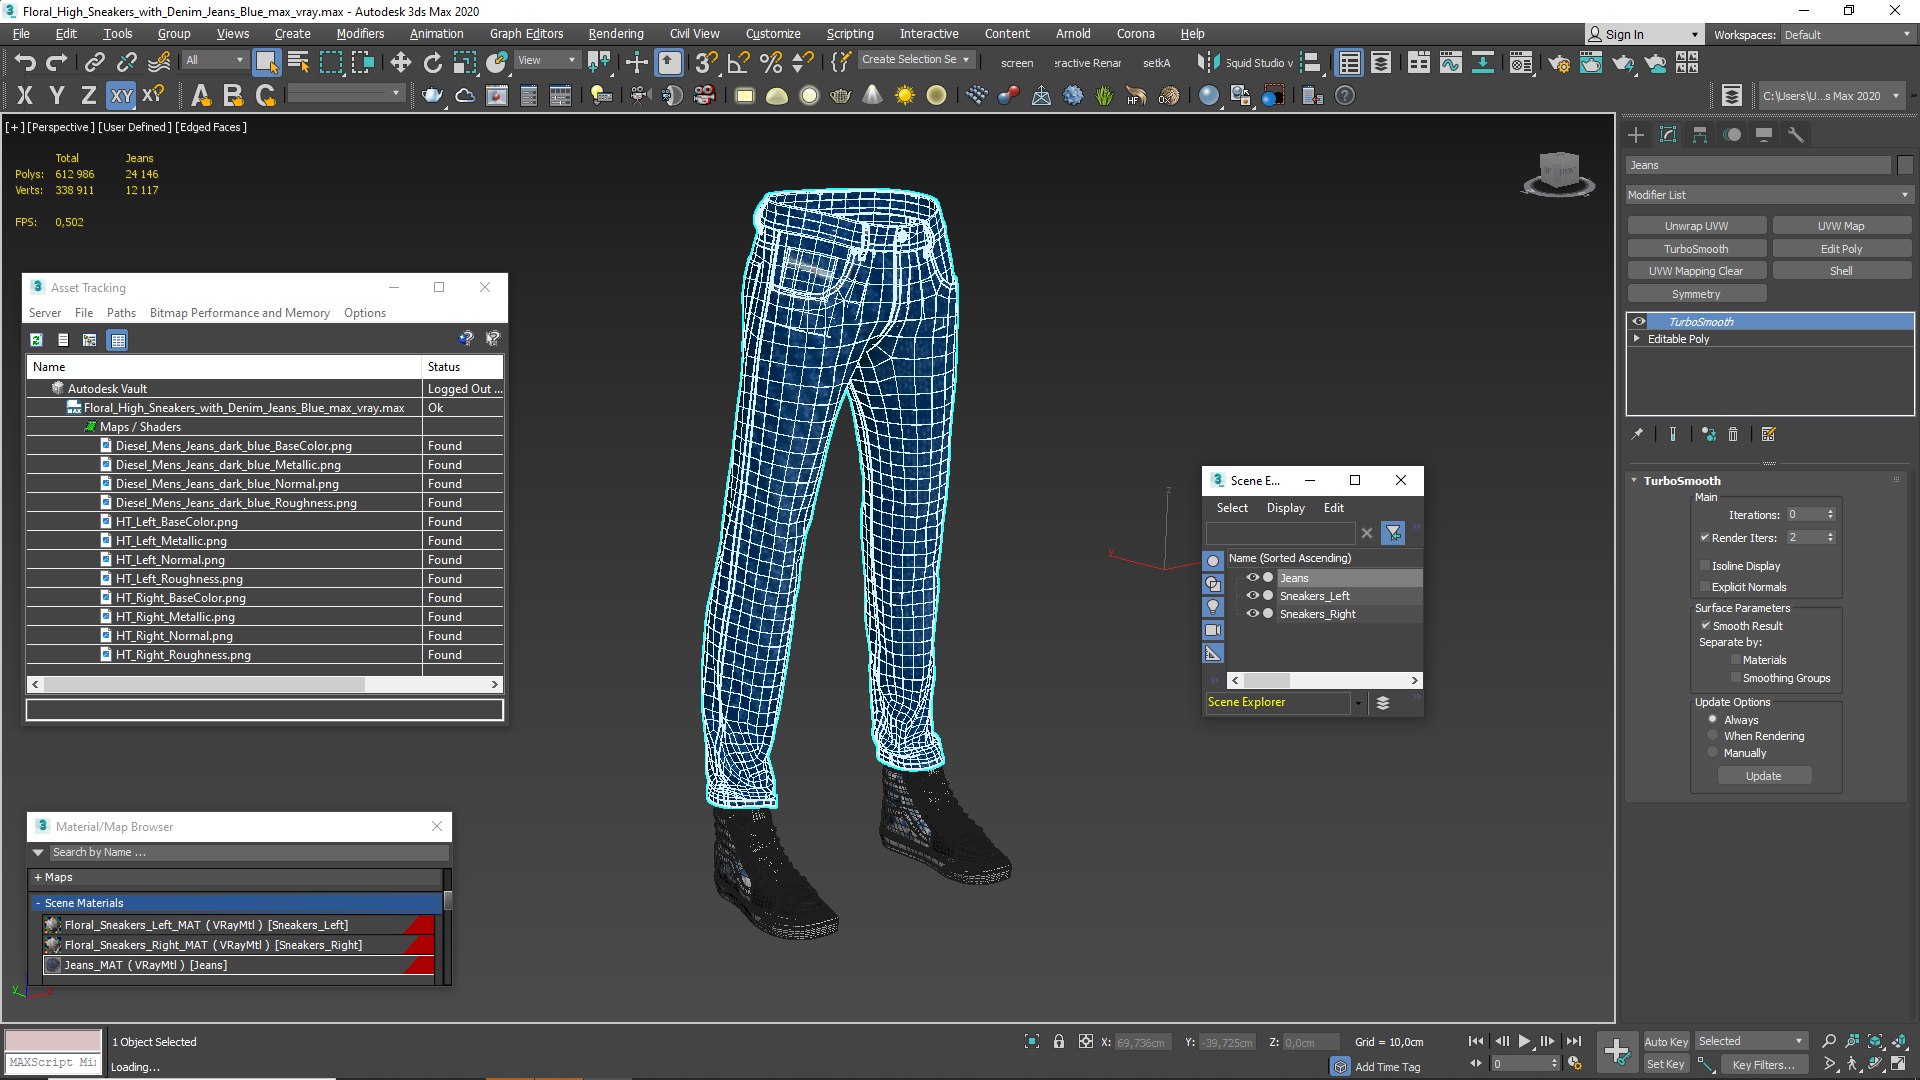This screenshot has height=1080, width=1920.
Task: Select When Rendering update option
Action: pyautogui.click(x=1713, y=736)
